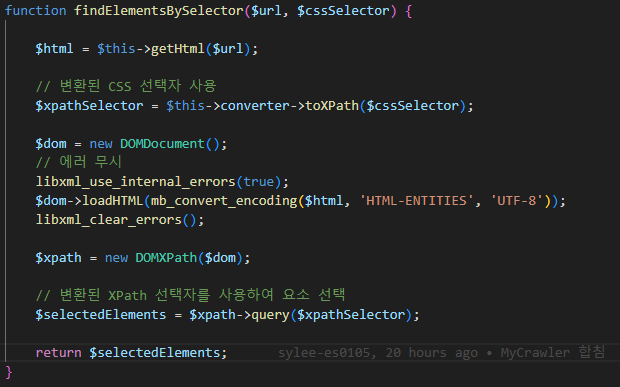Click the comment '변환된 CSS 선택자 사용'

[x=126, y=86]
